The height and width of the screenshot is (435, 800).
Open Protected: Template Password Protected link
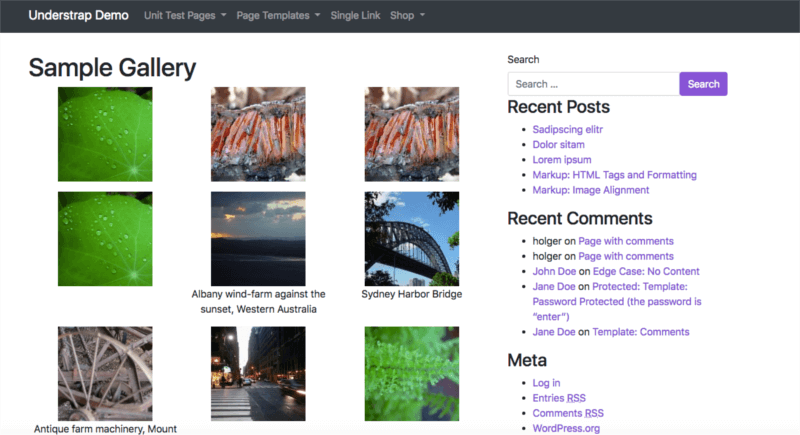click(x=617, y=301)
